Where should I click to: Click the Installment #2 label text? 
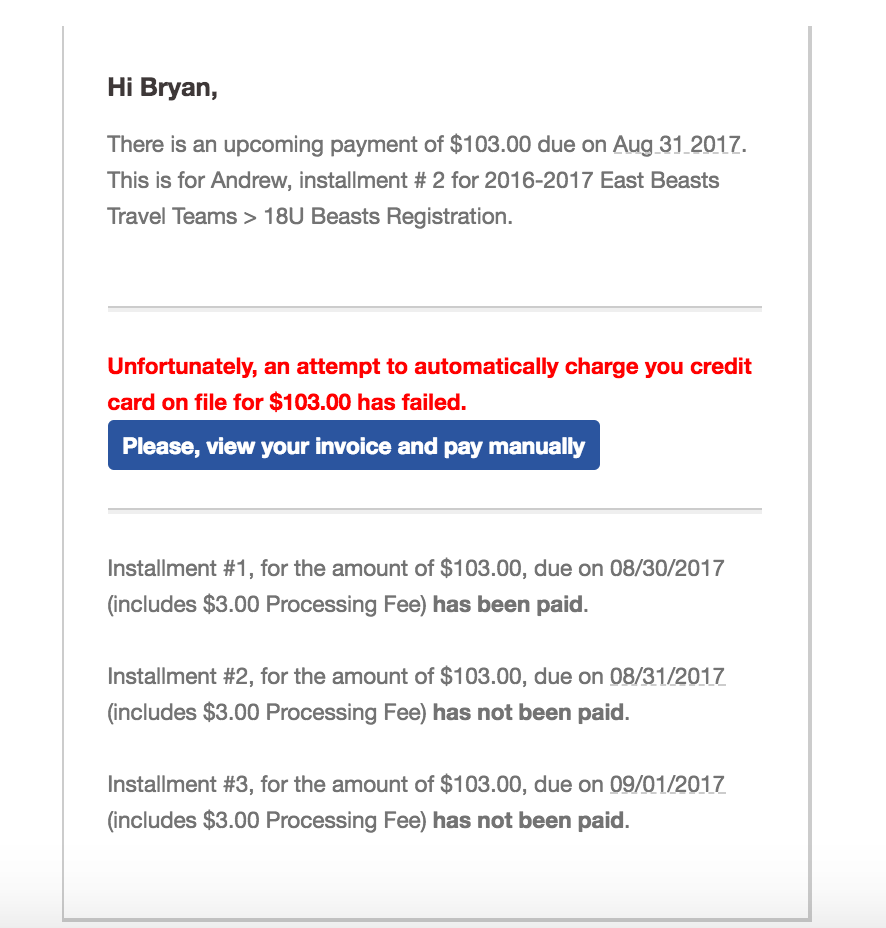tap(177, 676)
